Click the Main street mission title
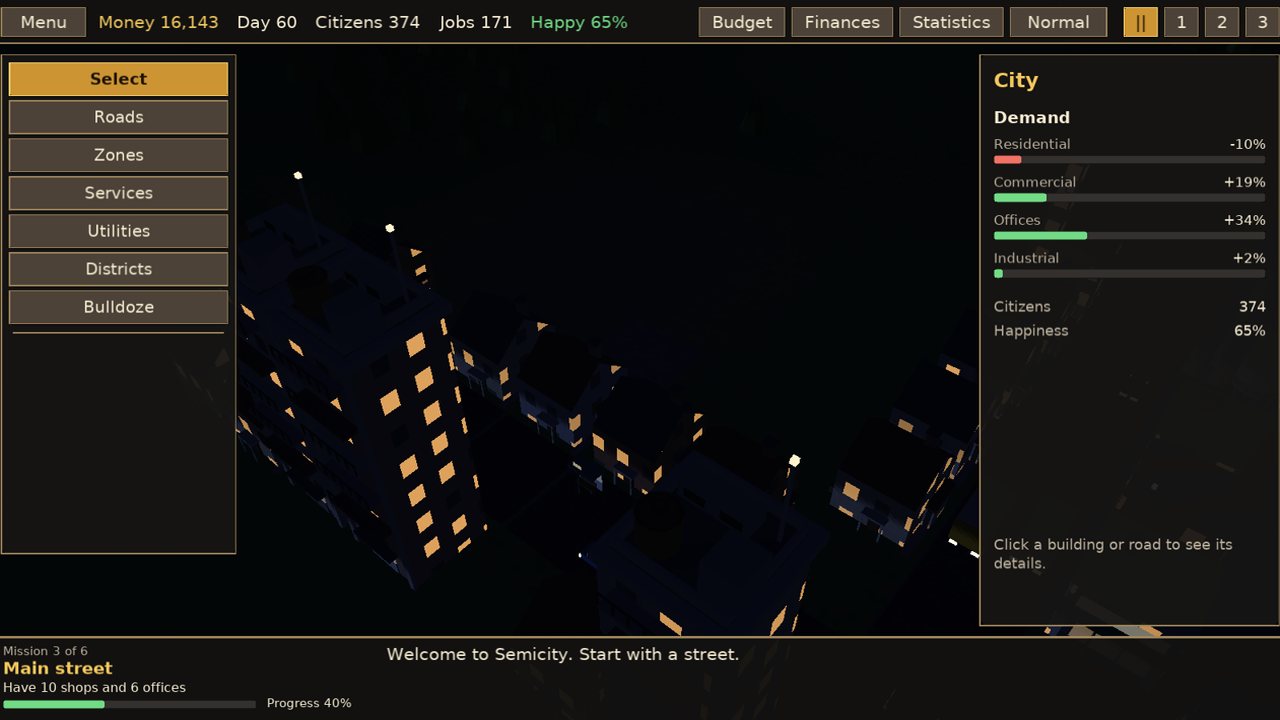 pos(58,668)
